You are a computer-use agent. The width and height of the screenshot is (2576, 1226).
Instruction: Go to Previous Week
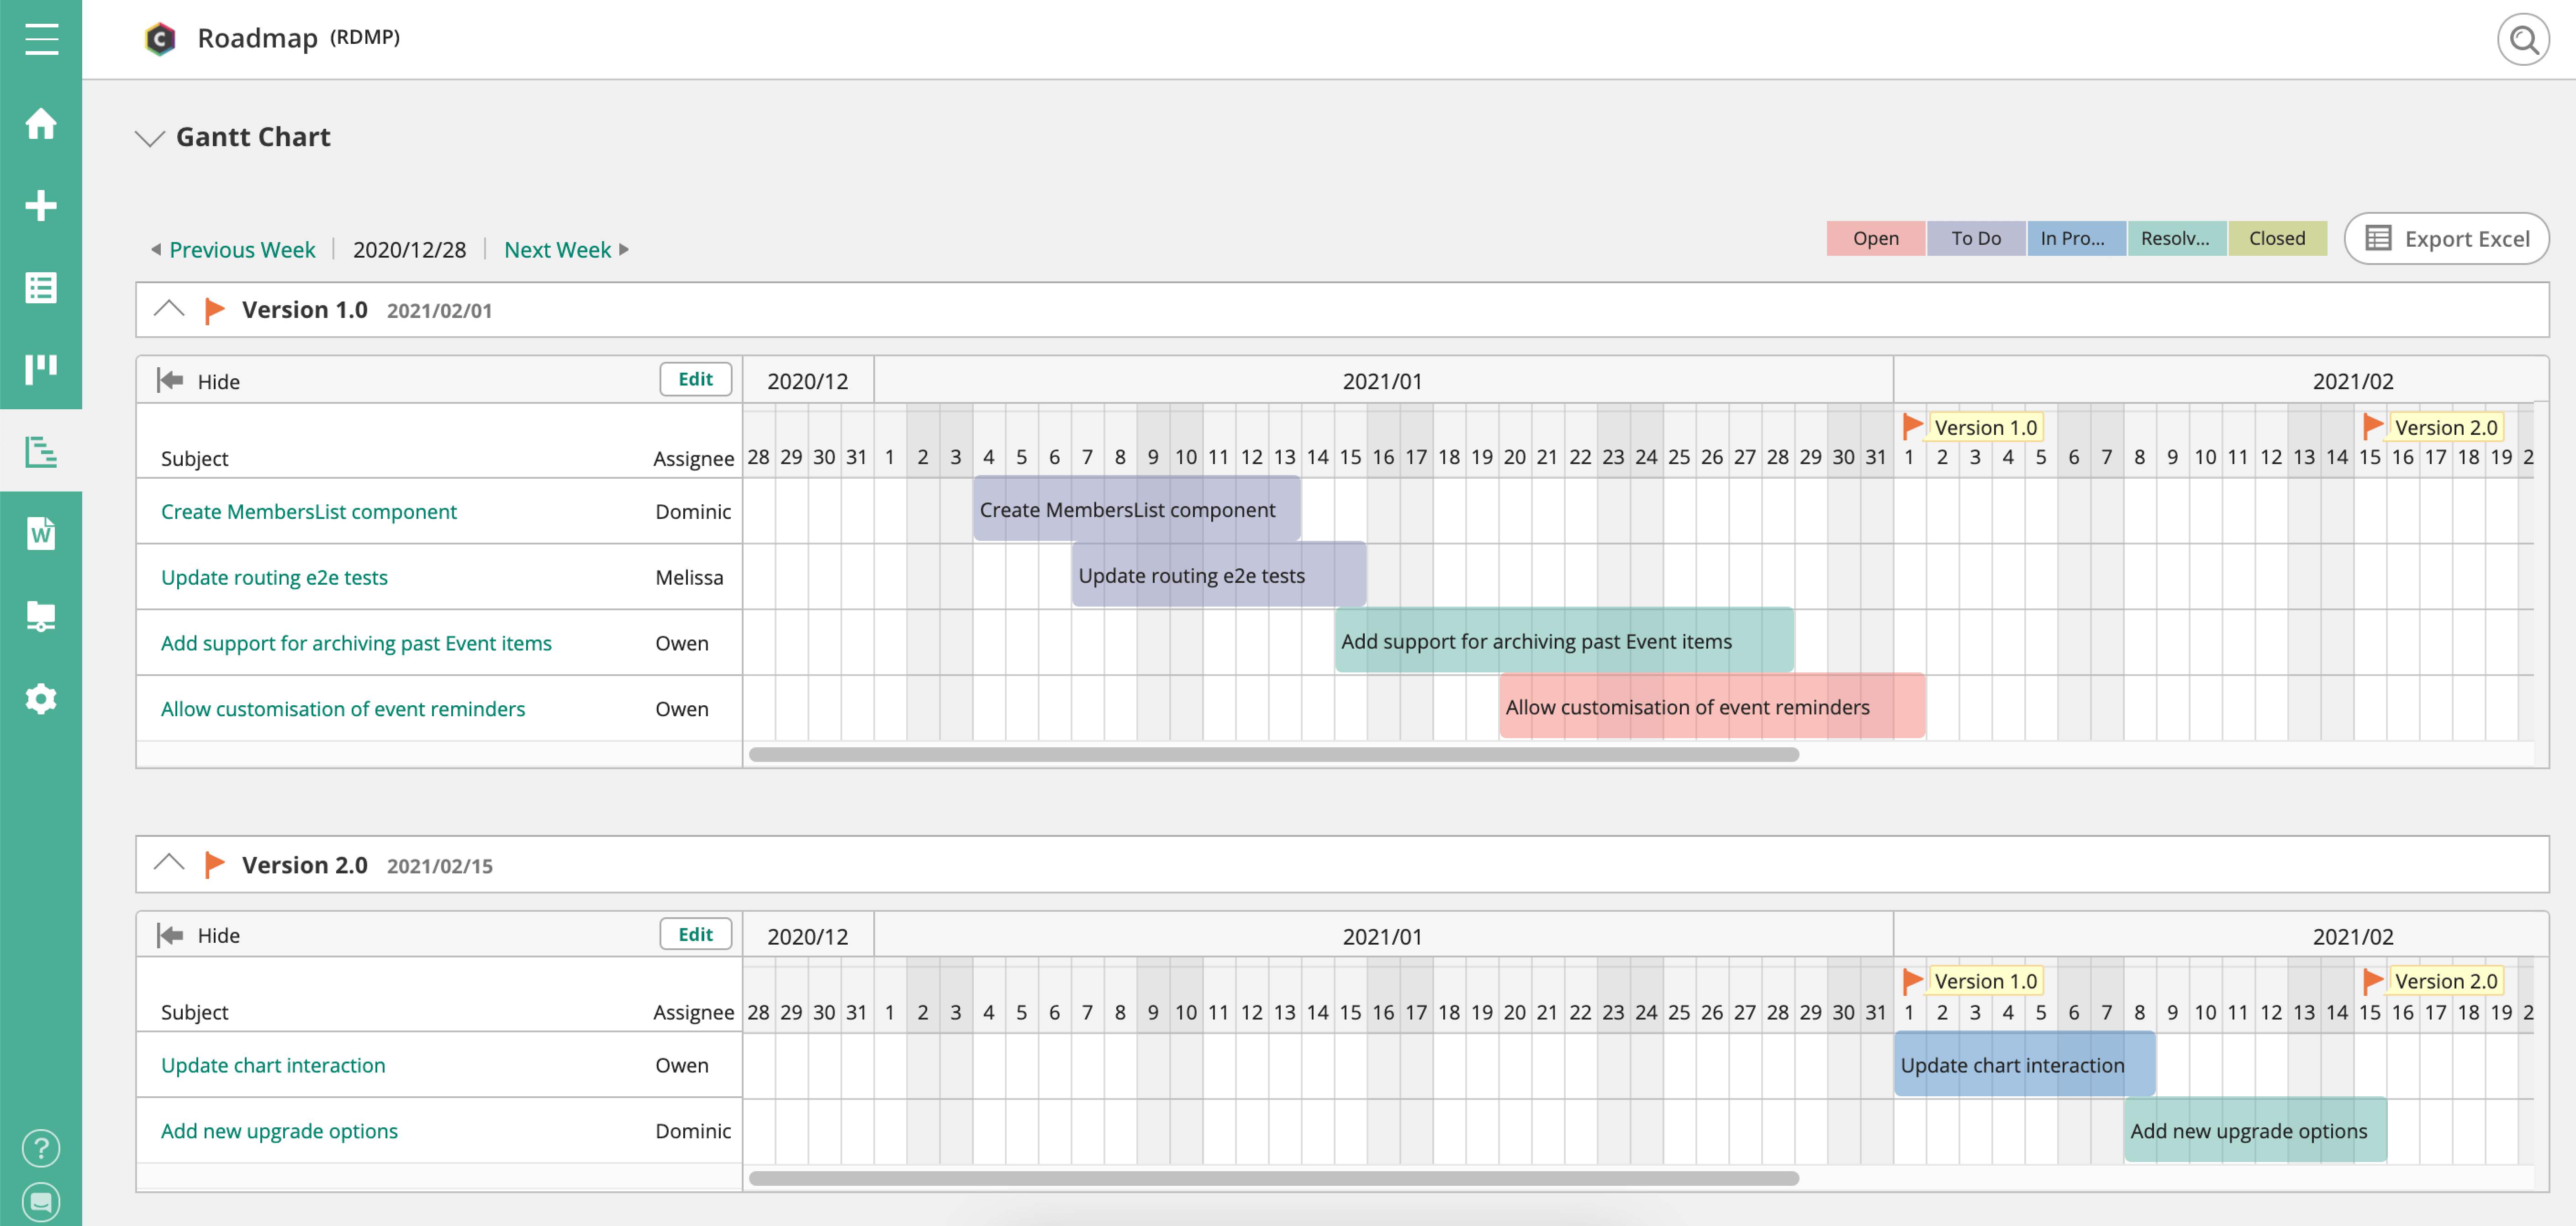(241, 250)
